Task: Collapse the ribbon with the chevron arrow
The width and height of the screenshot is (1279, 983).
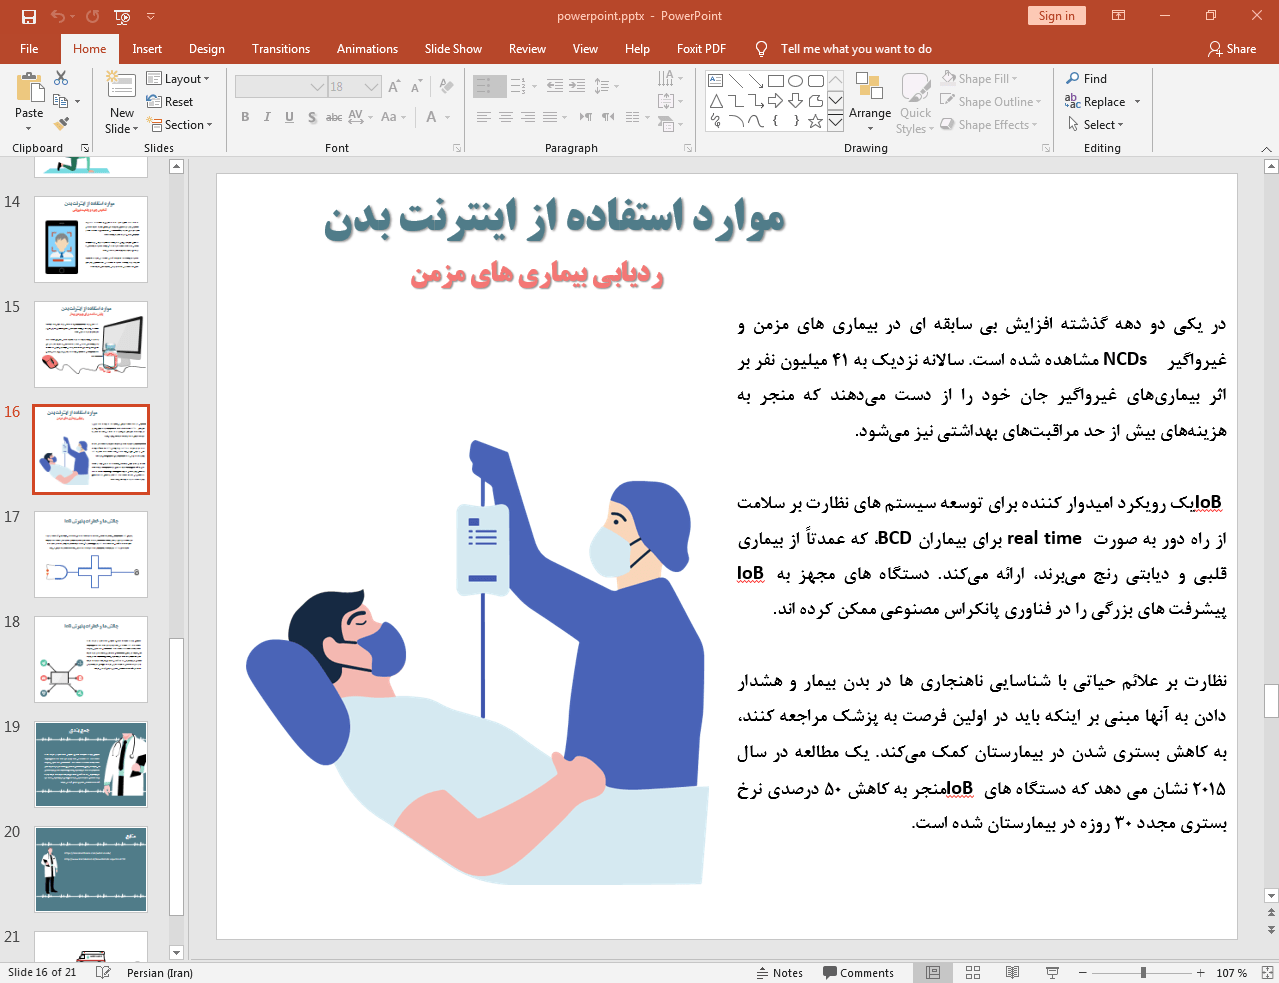Action: coord(1266,149)
